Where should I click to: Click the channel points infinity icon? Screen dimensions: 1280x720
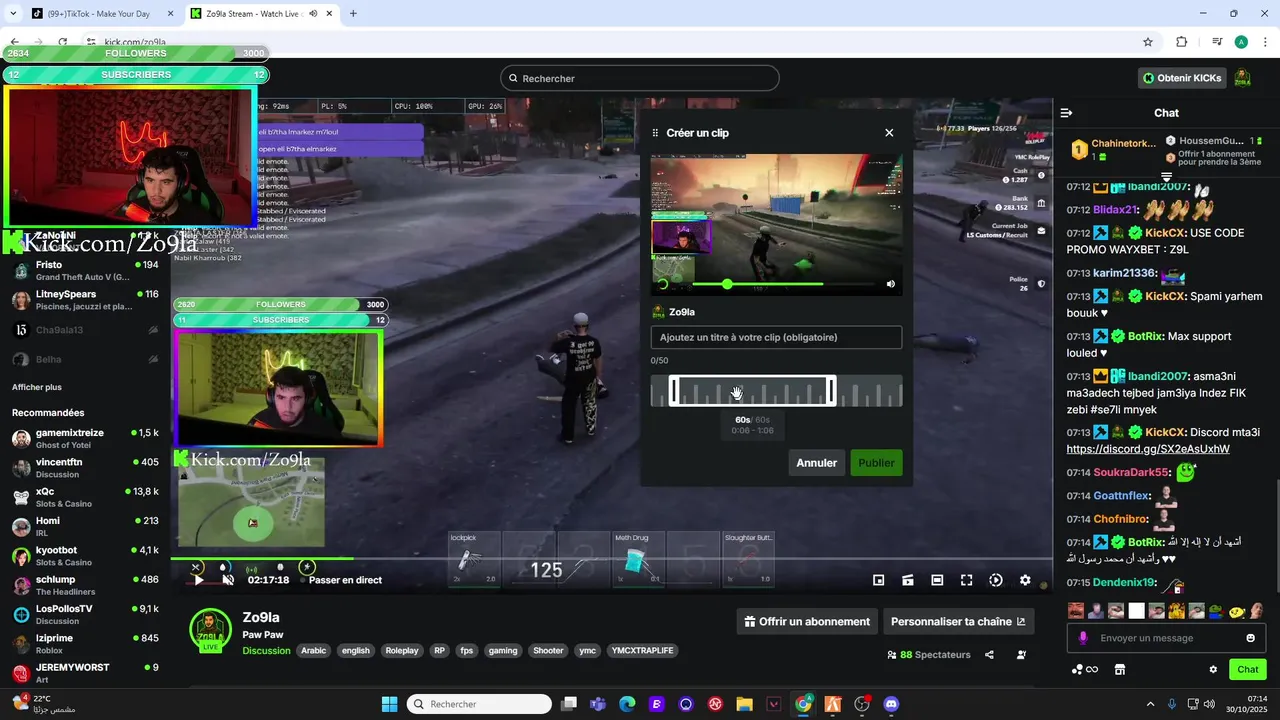[1085, 669]
